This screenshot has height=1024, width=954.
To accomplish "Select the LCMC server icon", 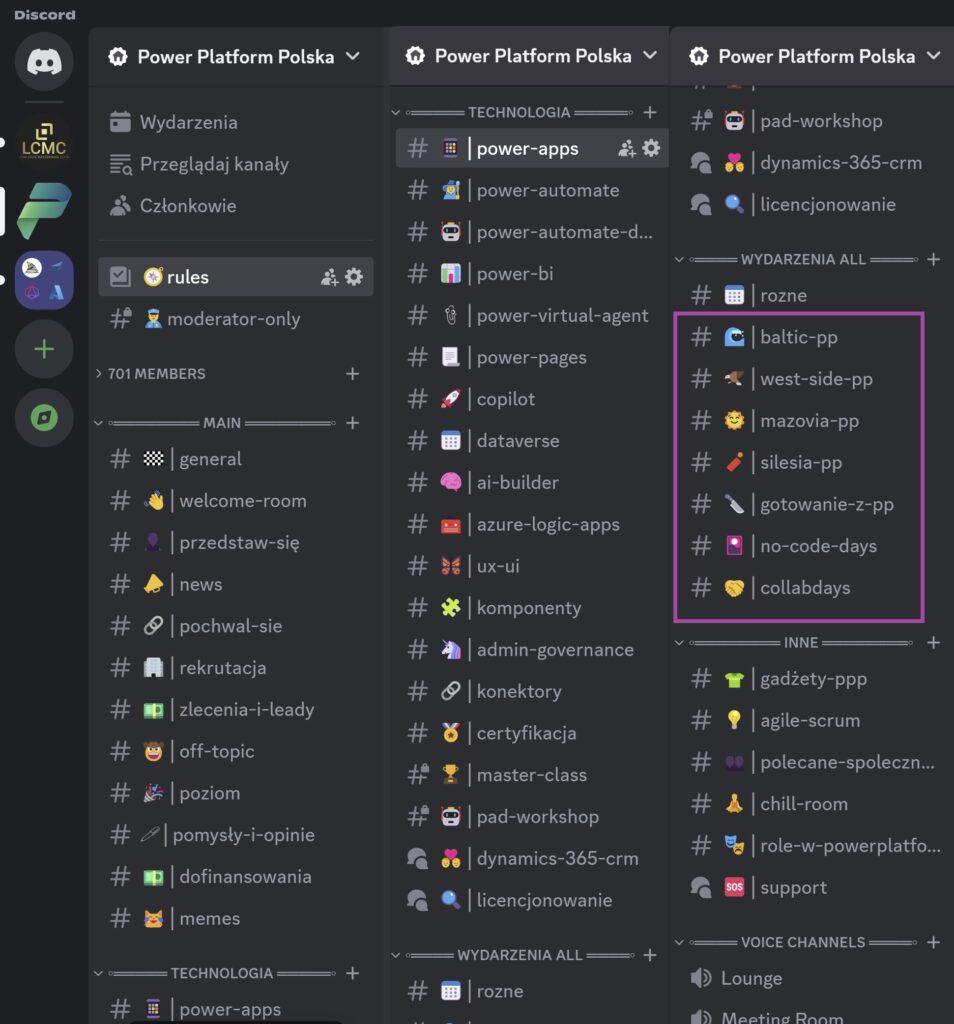I will pyautogui.click(x=44, y=140).
